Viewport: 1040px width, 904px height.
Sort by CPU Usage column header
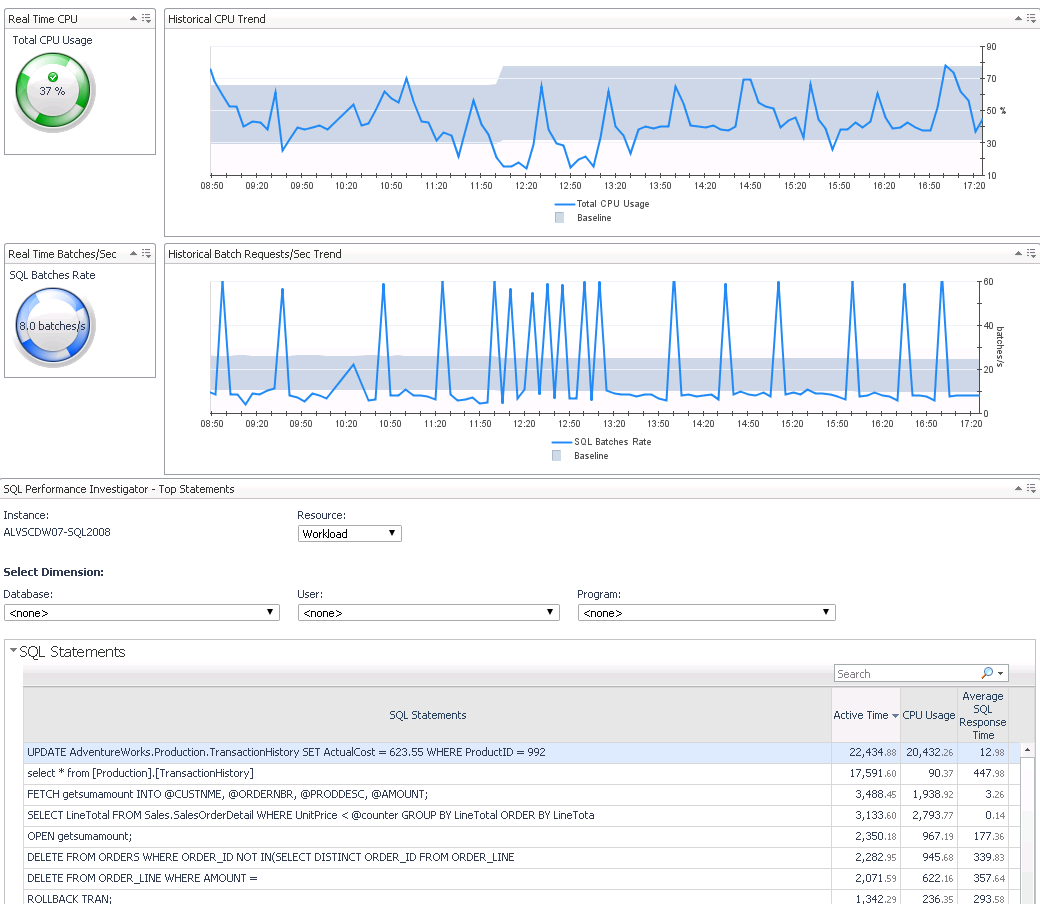click(x=929, y=715)
